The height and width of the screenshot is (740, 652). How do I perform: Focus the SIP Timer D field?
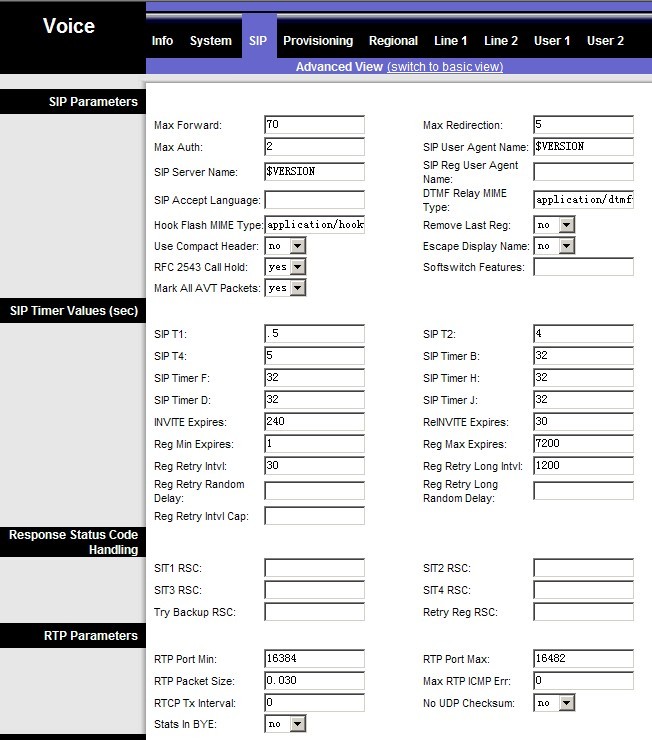tap(315, 400)
